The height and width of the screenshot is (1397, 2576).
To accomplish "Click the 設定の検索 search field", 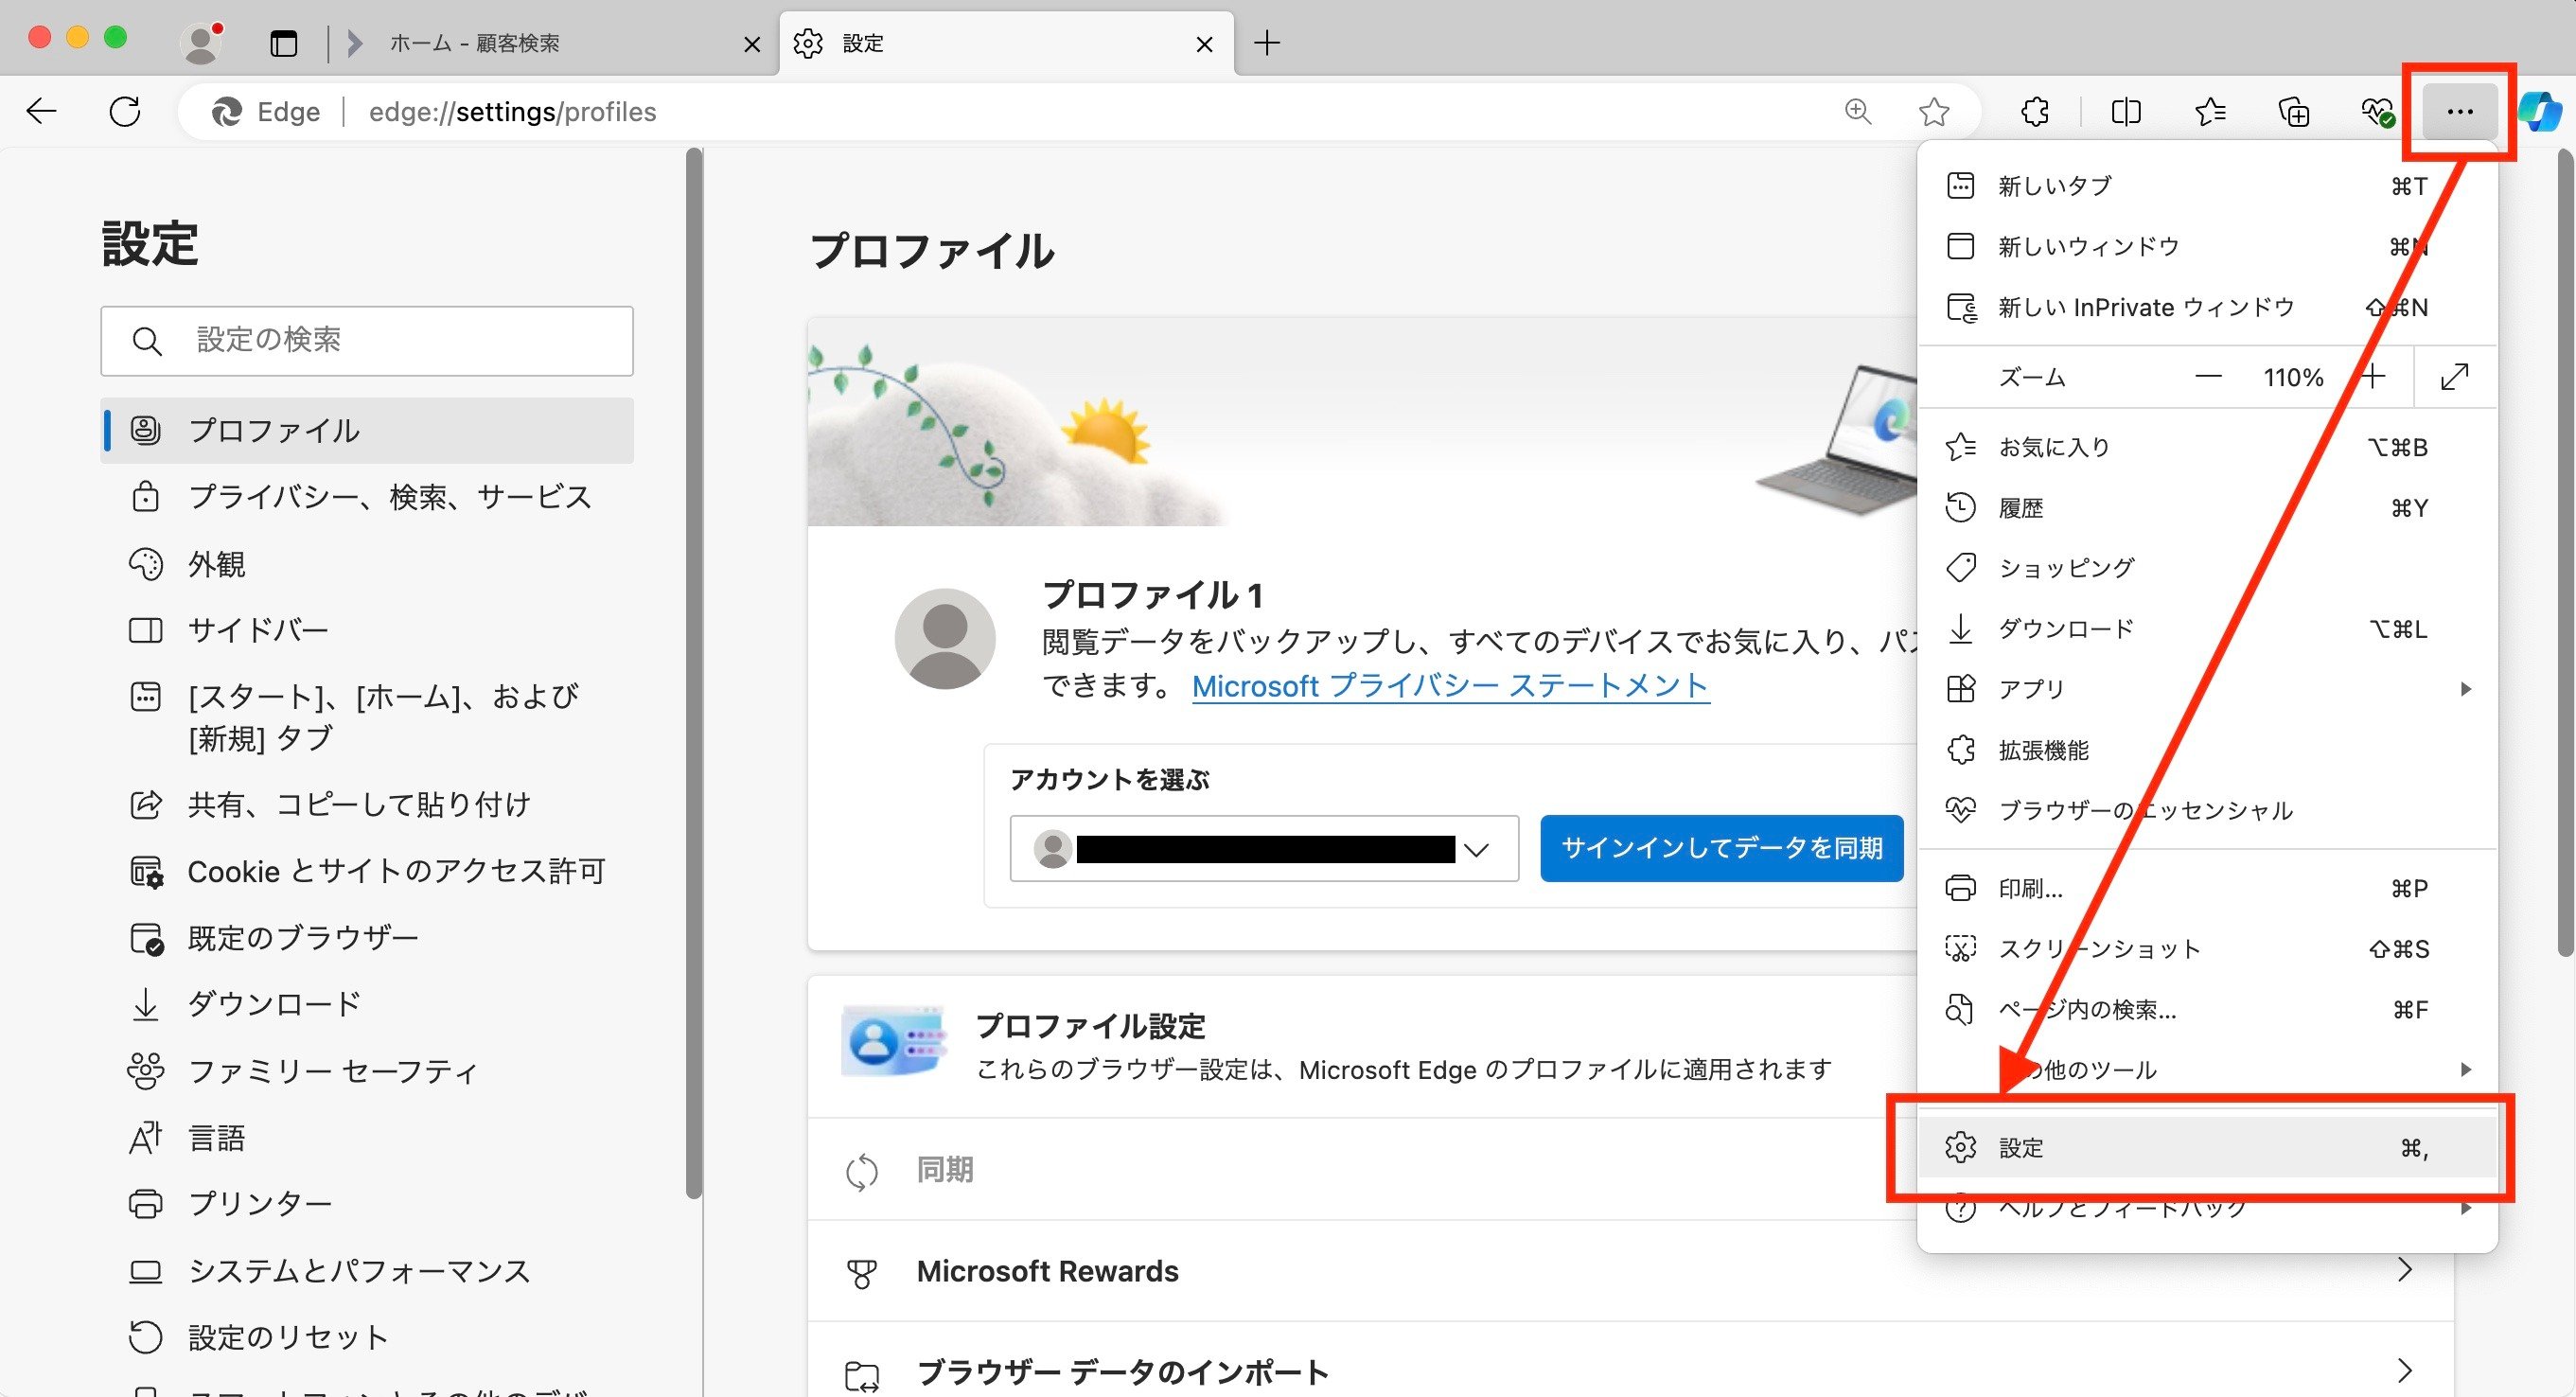I will coord(367,341).
